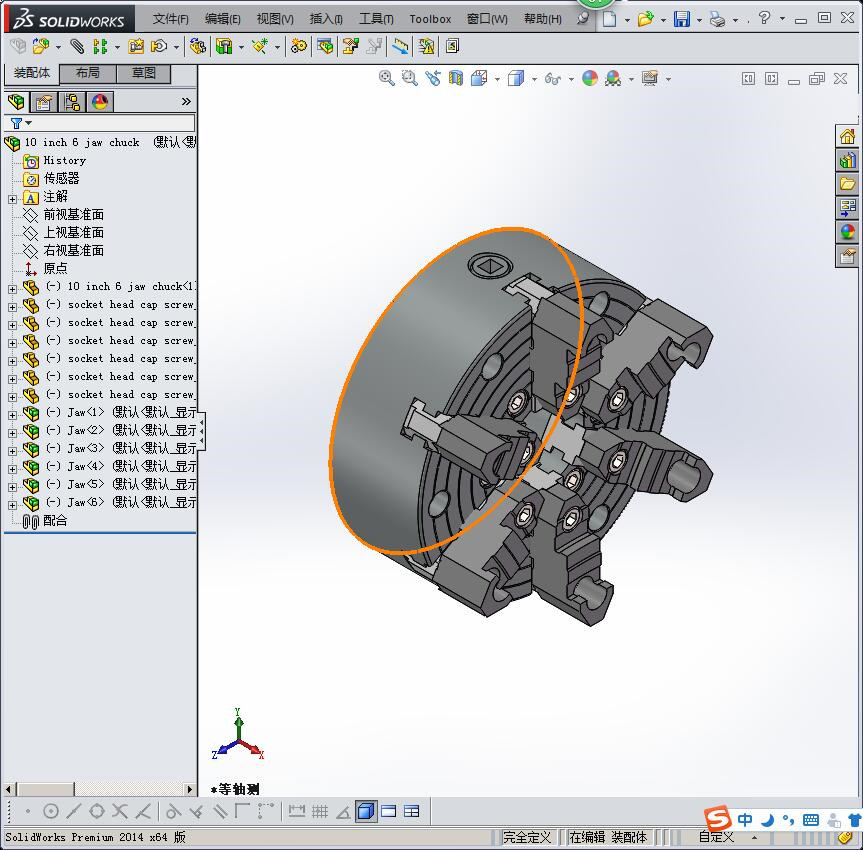Toggle the Section View icon

tap(456, 79)
